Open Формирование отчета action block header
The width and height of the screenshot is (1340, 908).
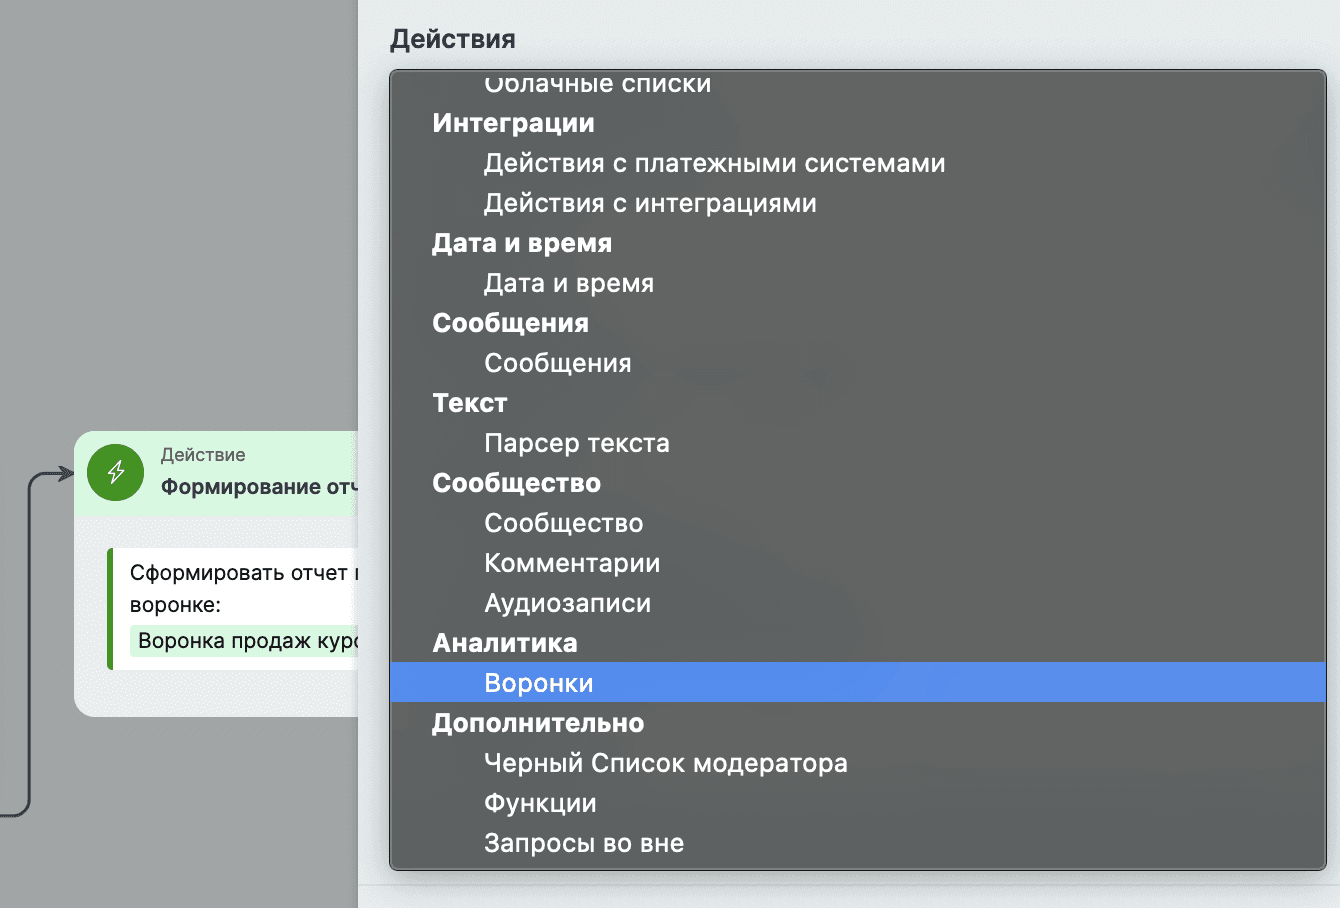254,486
